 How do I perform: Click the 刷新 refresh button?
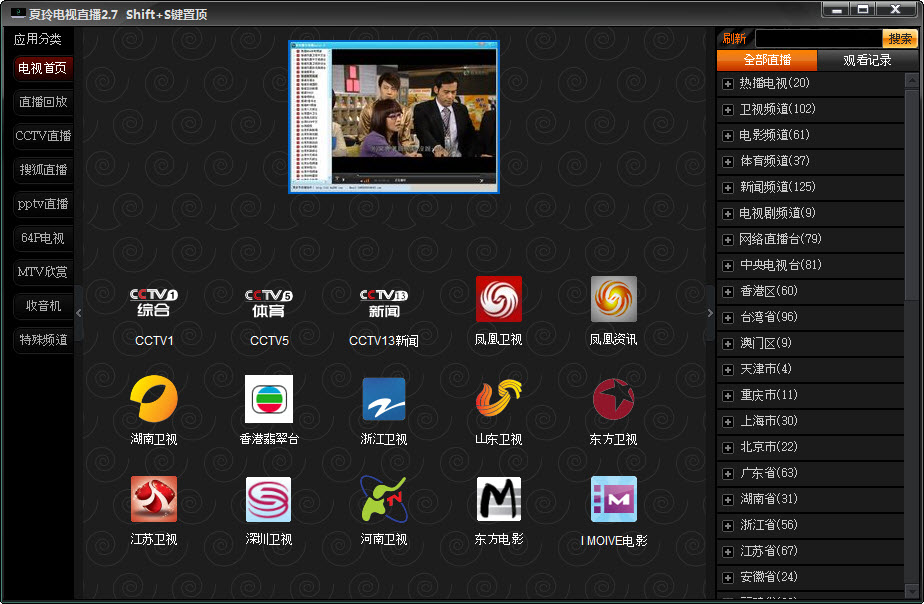point(734,38)
